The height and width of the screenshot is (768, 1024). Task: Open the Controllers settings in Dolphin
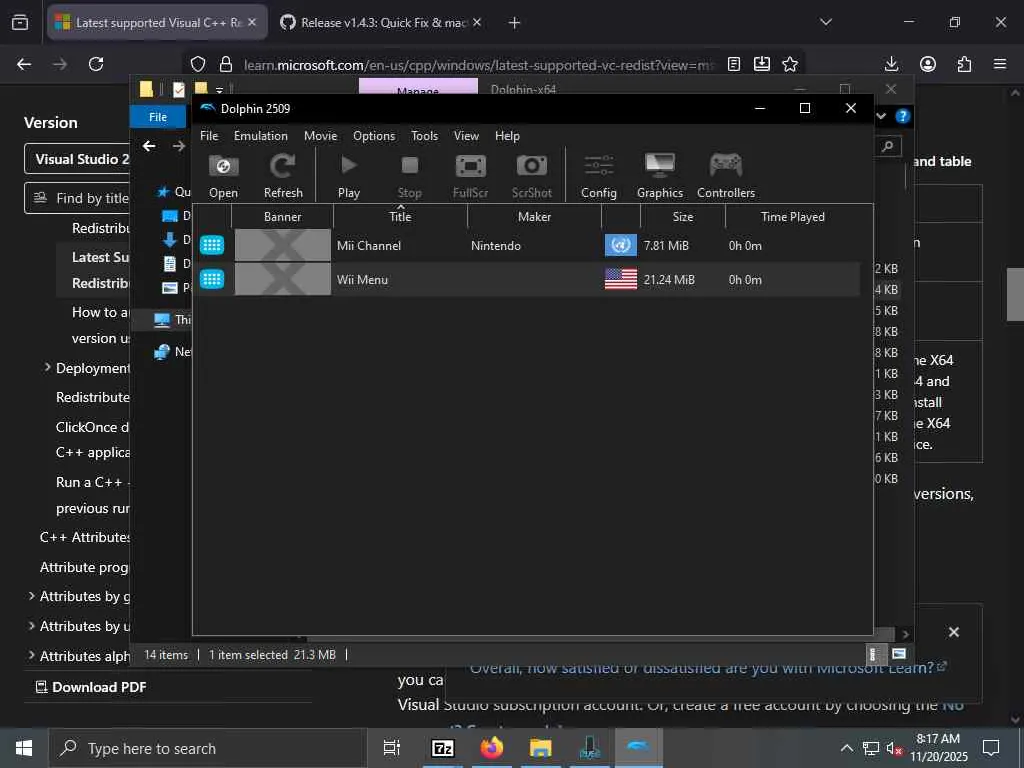[x=726, y=174]
